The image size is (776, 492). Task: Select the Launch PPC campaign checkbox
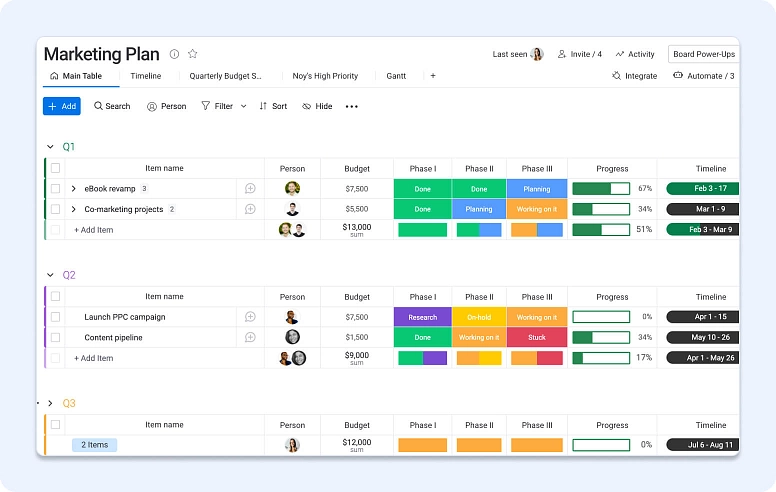point(56,317)
